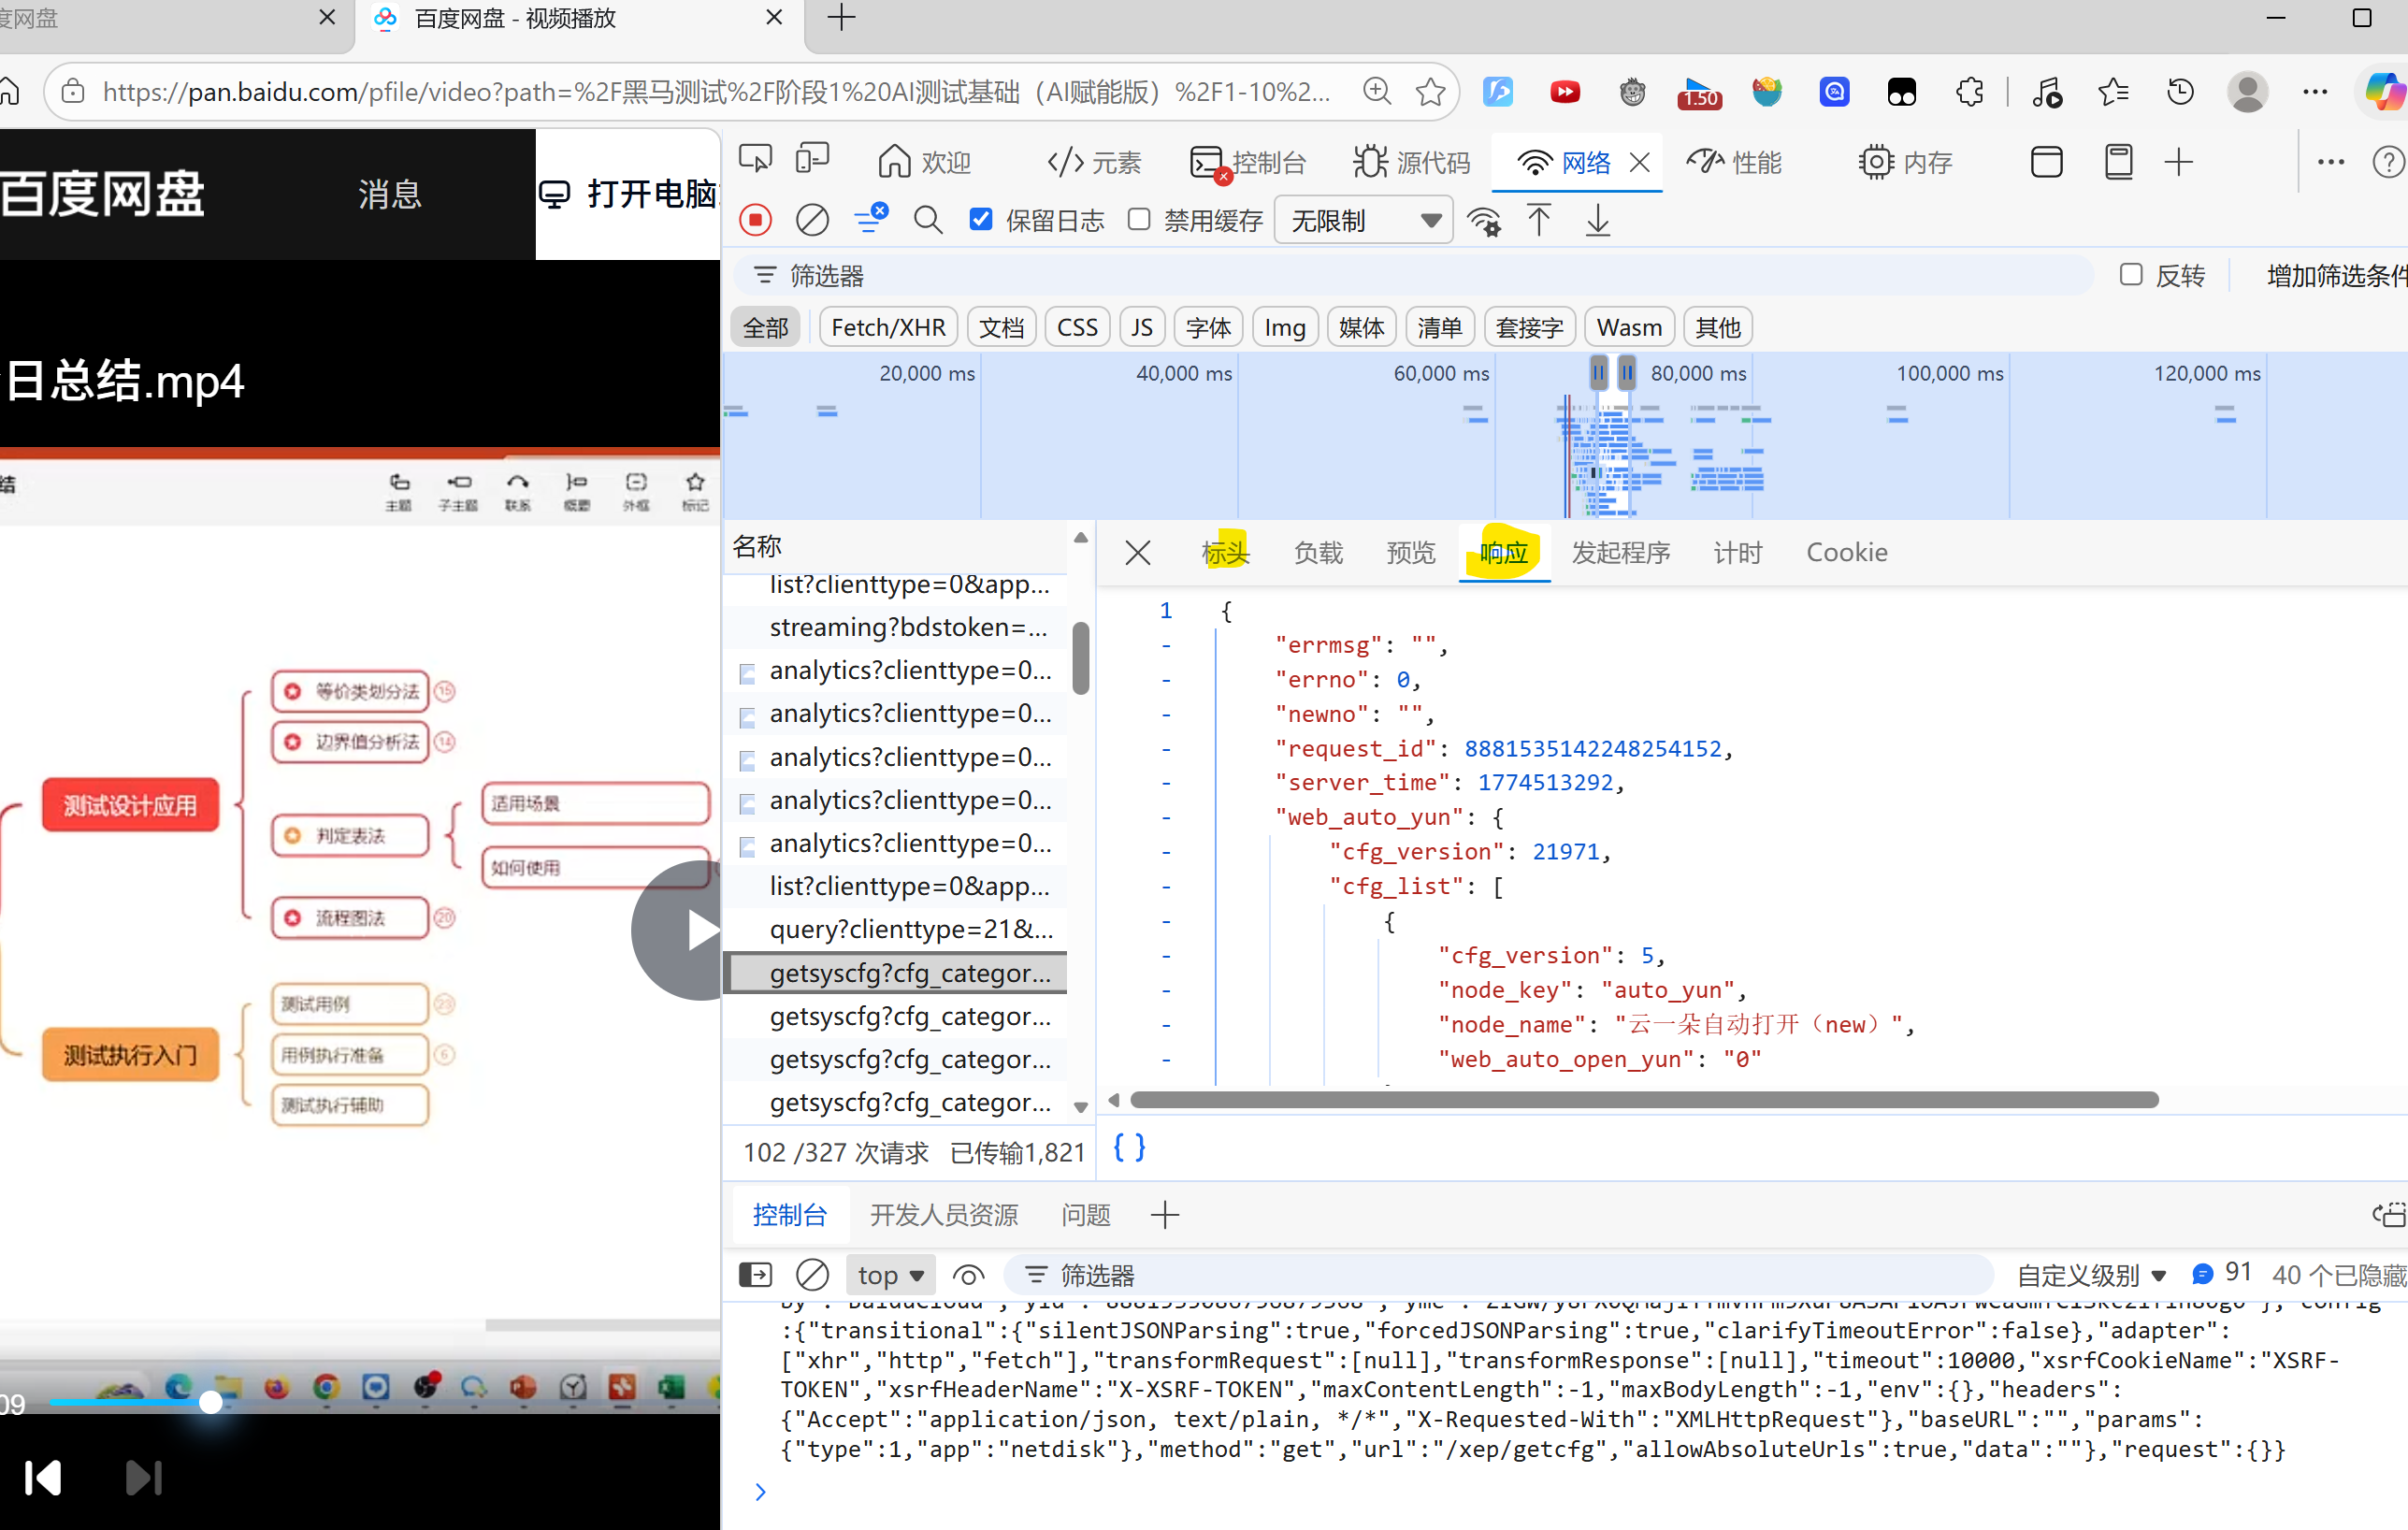This screenshot has height=1530, width=2408.
Task: Switch to the 预览 tab
Action: 1410,552
